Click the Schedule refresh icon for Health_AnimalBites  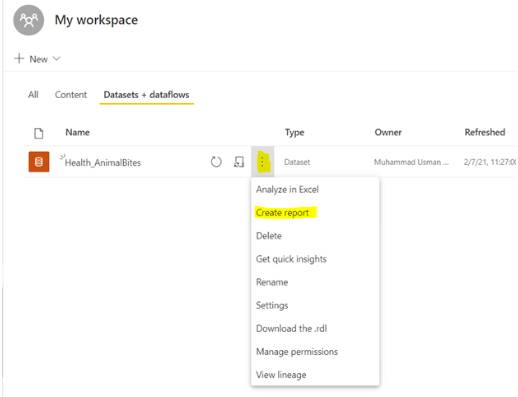pos(239,162)
